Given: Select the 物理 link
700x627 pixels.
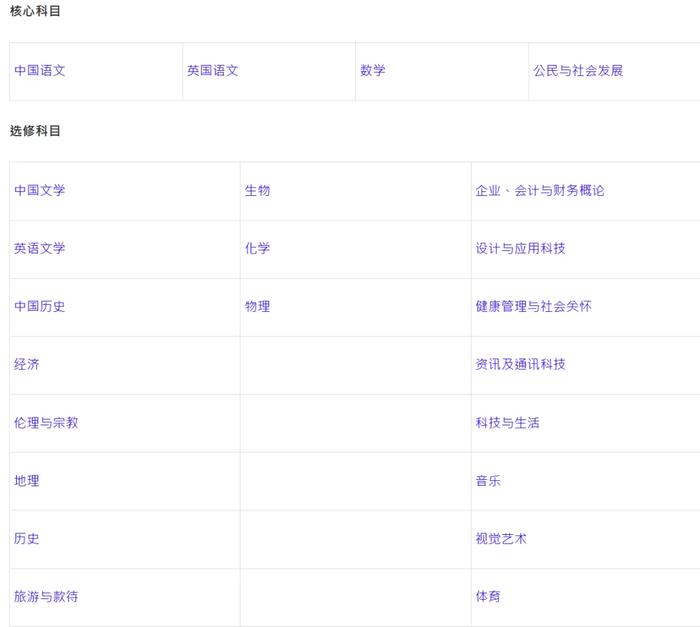Looking at the screenshot, I should click(258, 306).
